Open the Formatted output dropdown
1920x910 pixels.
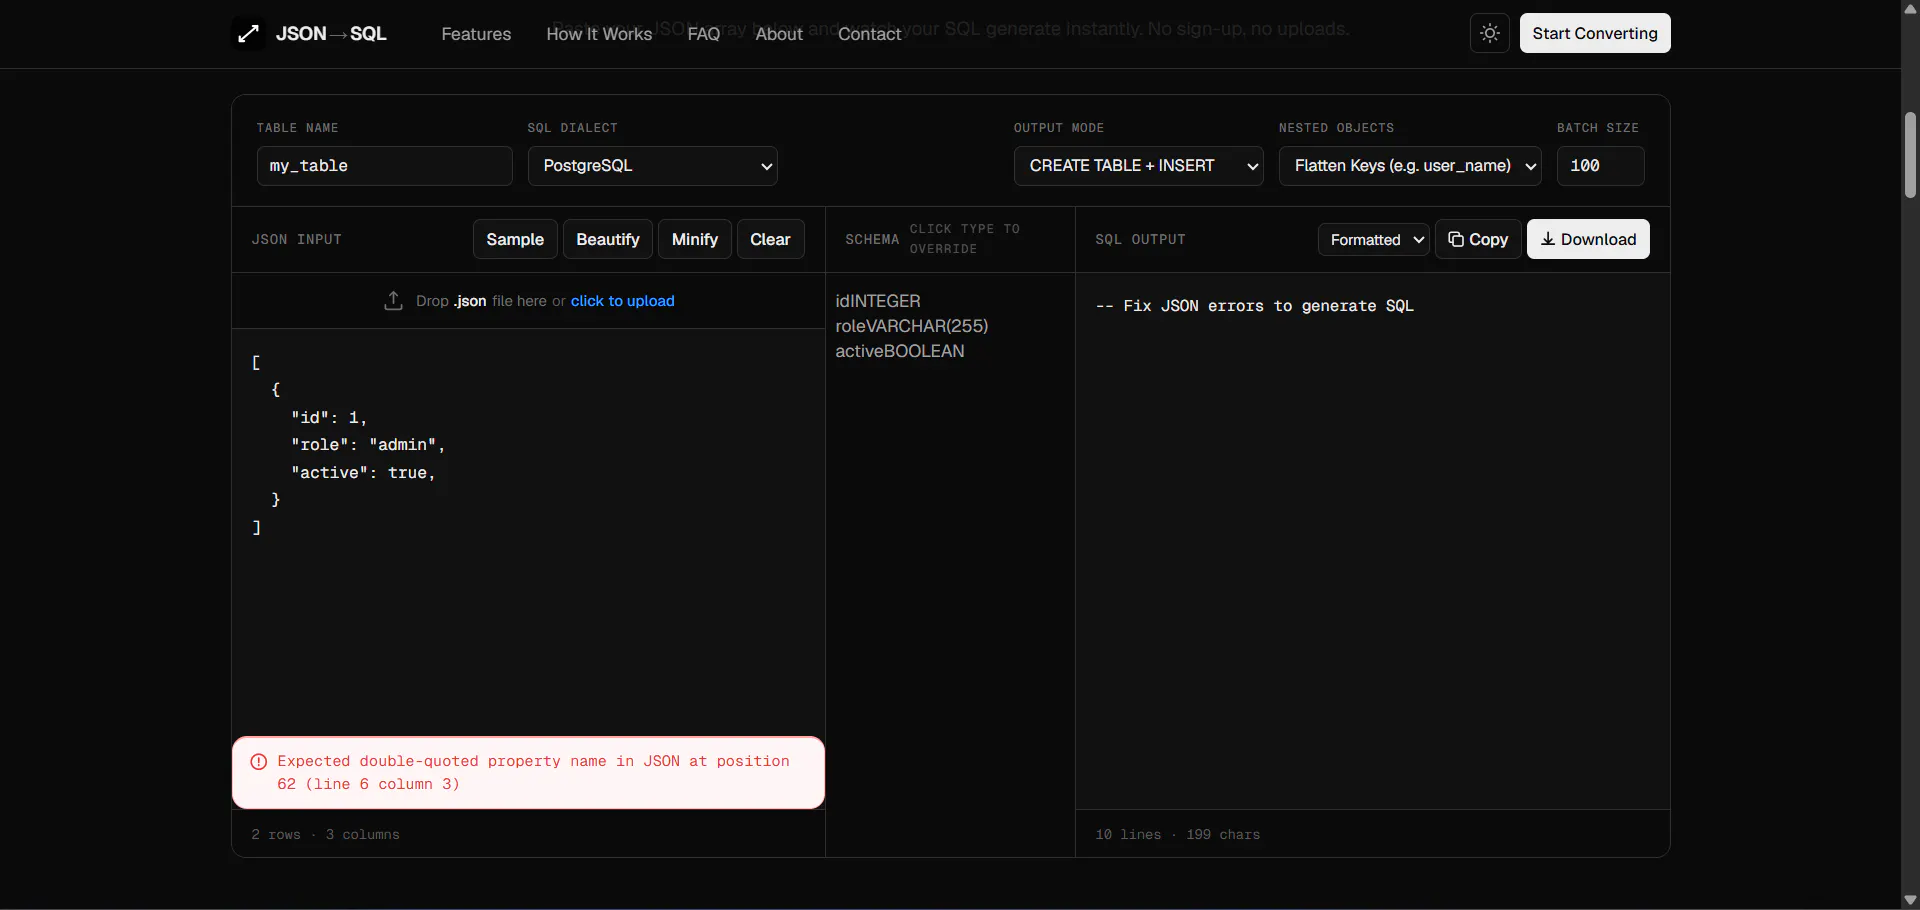click(x=1374, y=240)
